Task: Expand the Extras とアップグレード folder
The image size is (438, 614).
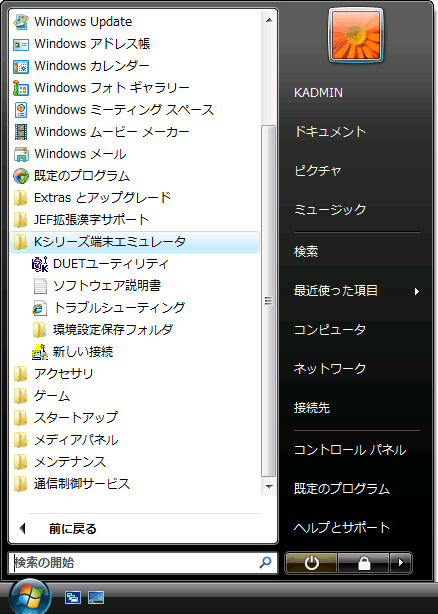Action: [x=135, y=198]
